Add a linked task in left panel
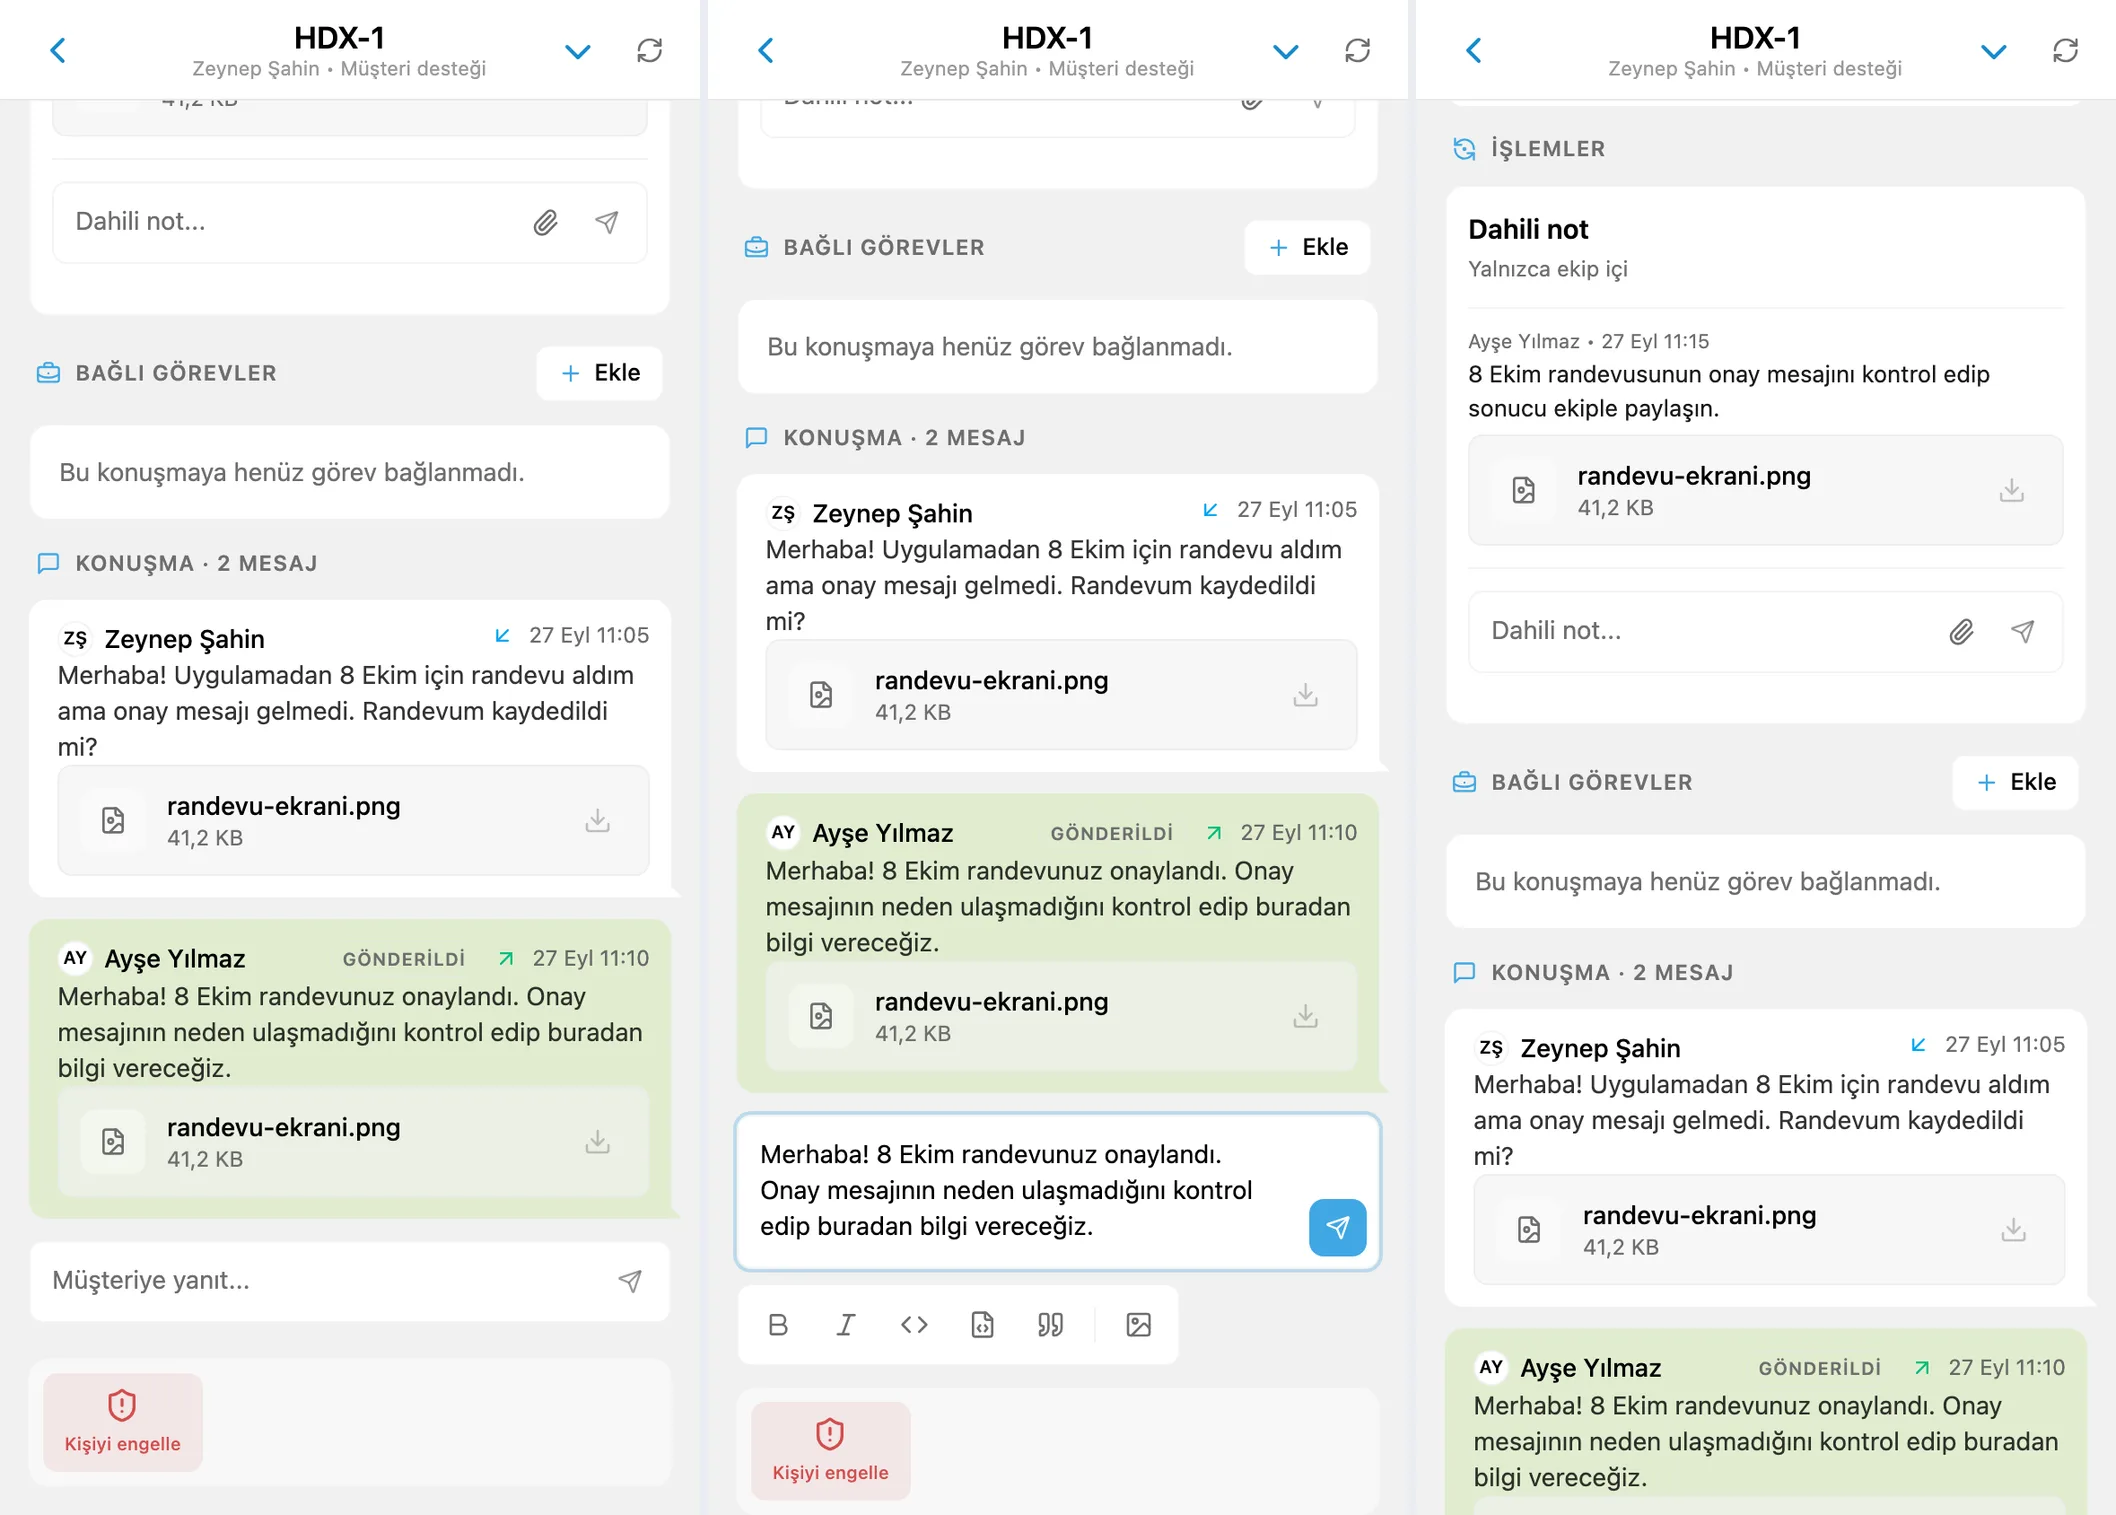This screenshot has width=2116, height=1515. pos(600,373)
